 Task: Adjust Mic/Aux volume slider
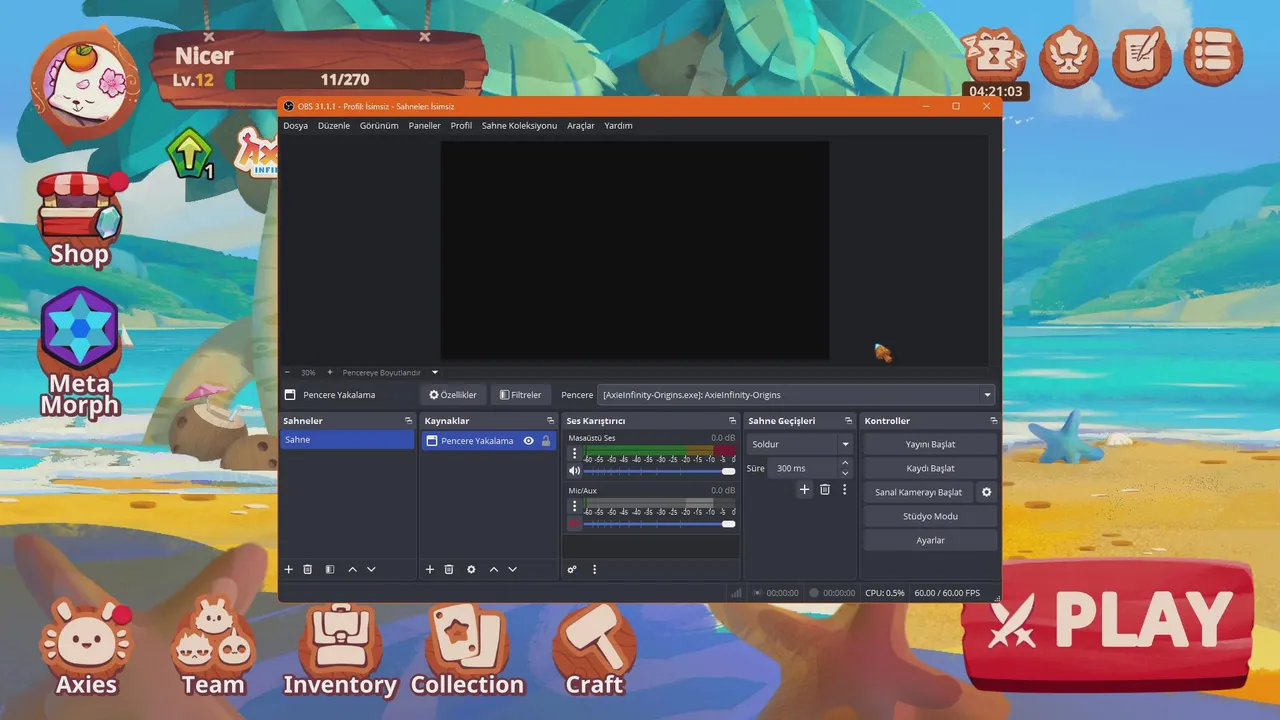(660, 523)
